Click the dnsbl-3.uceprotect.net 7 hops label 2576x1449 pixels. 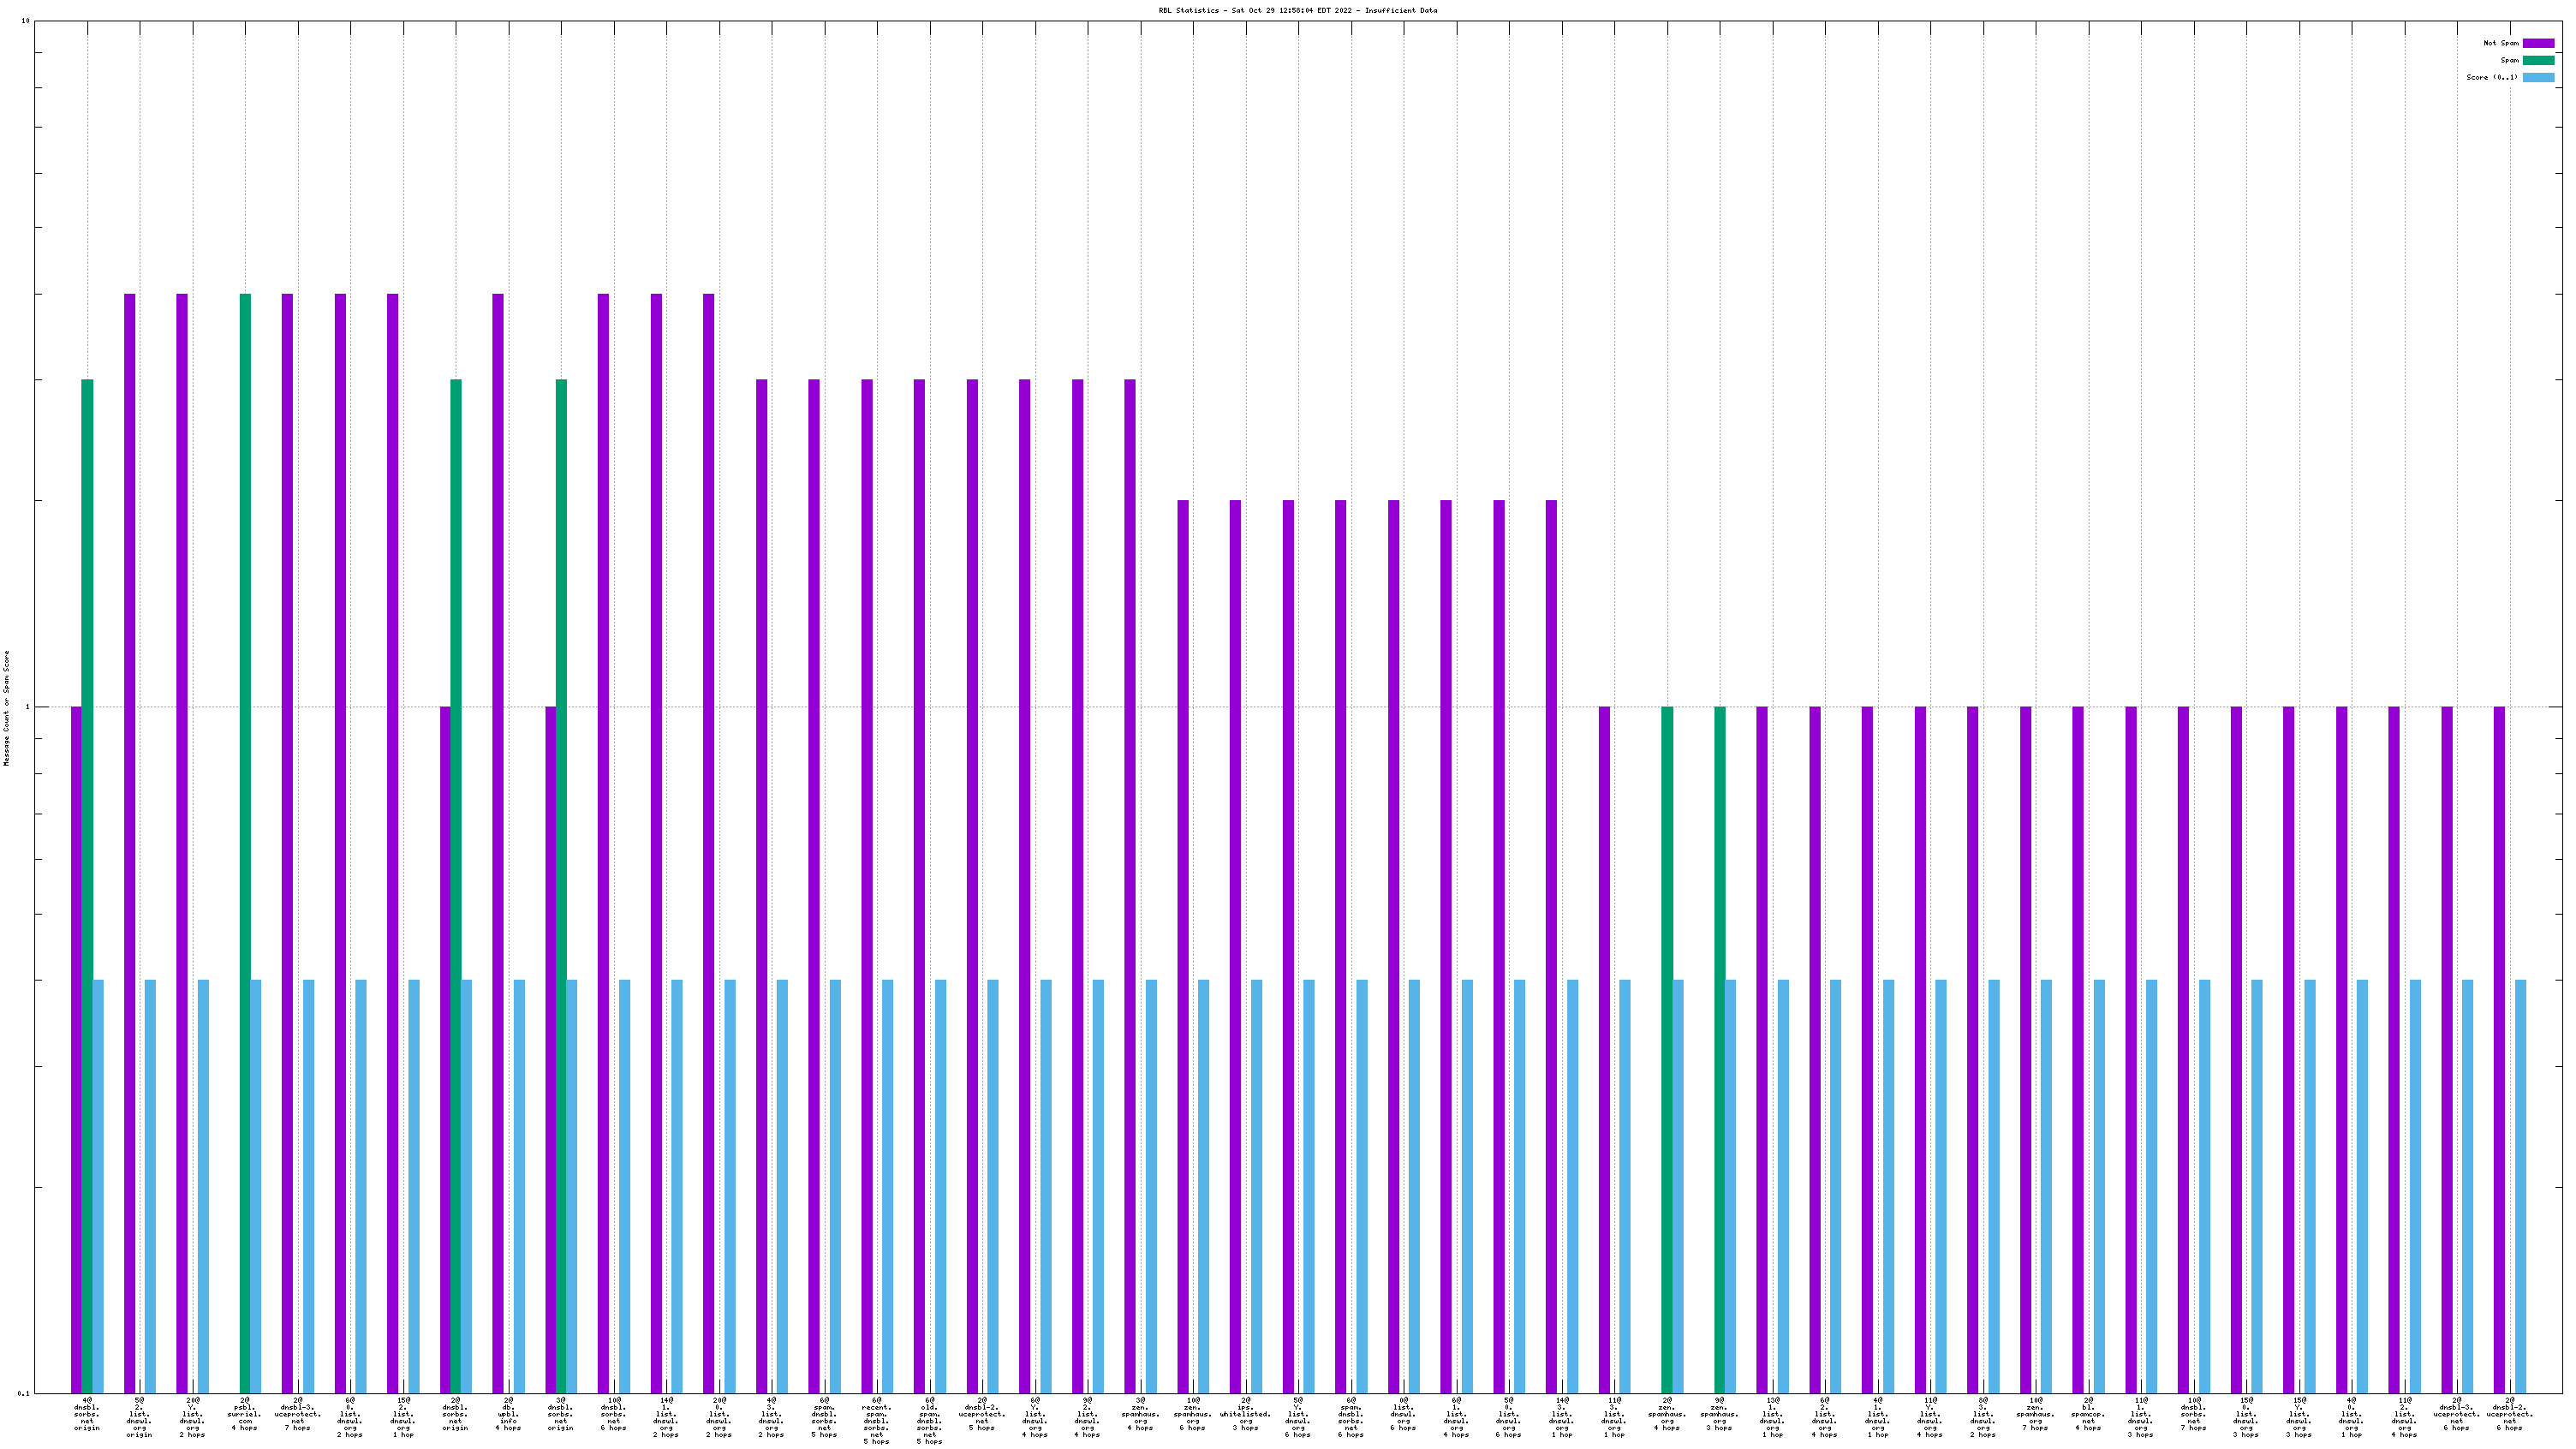(297, 1413)
